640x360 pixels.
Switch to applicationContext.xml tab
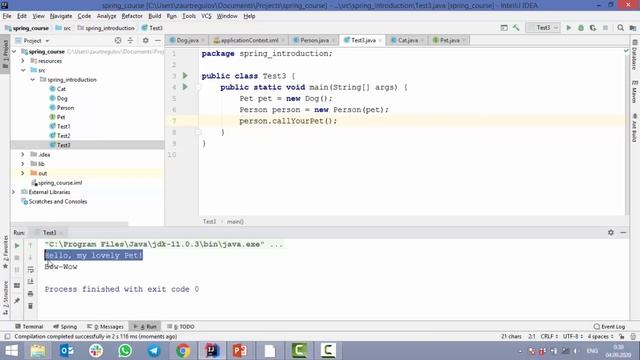tap(249, 40)
